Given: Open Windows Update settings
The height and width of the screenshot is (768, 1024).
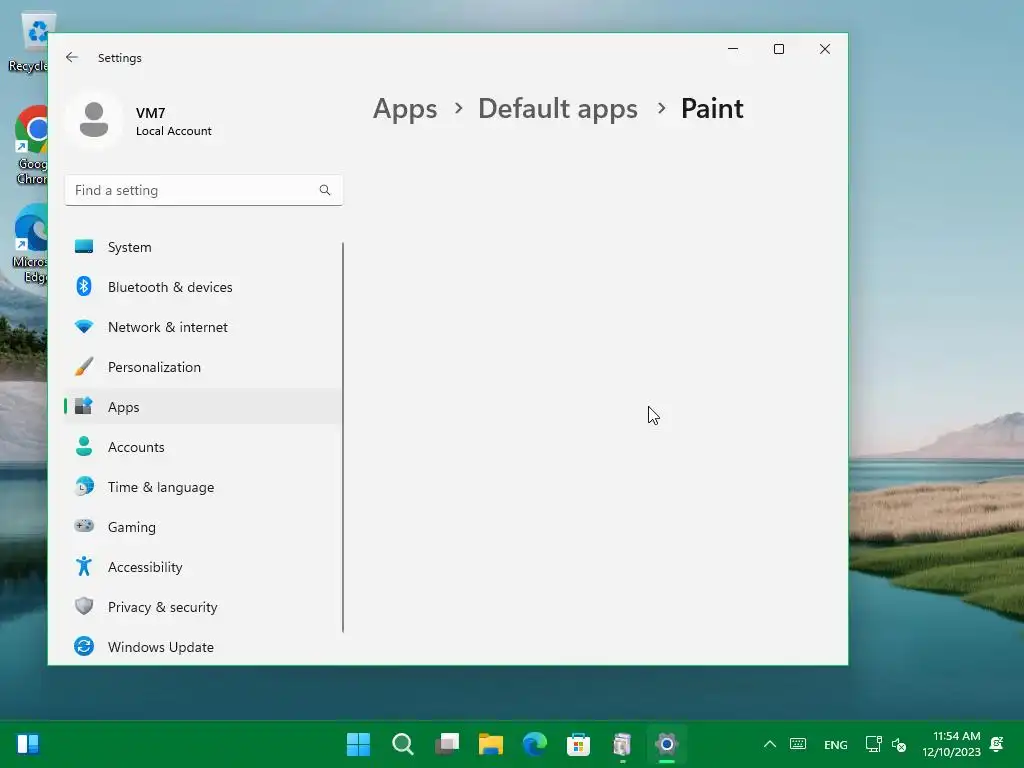Looking at the screenshot, I should [x=203, y=647].
